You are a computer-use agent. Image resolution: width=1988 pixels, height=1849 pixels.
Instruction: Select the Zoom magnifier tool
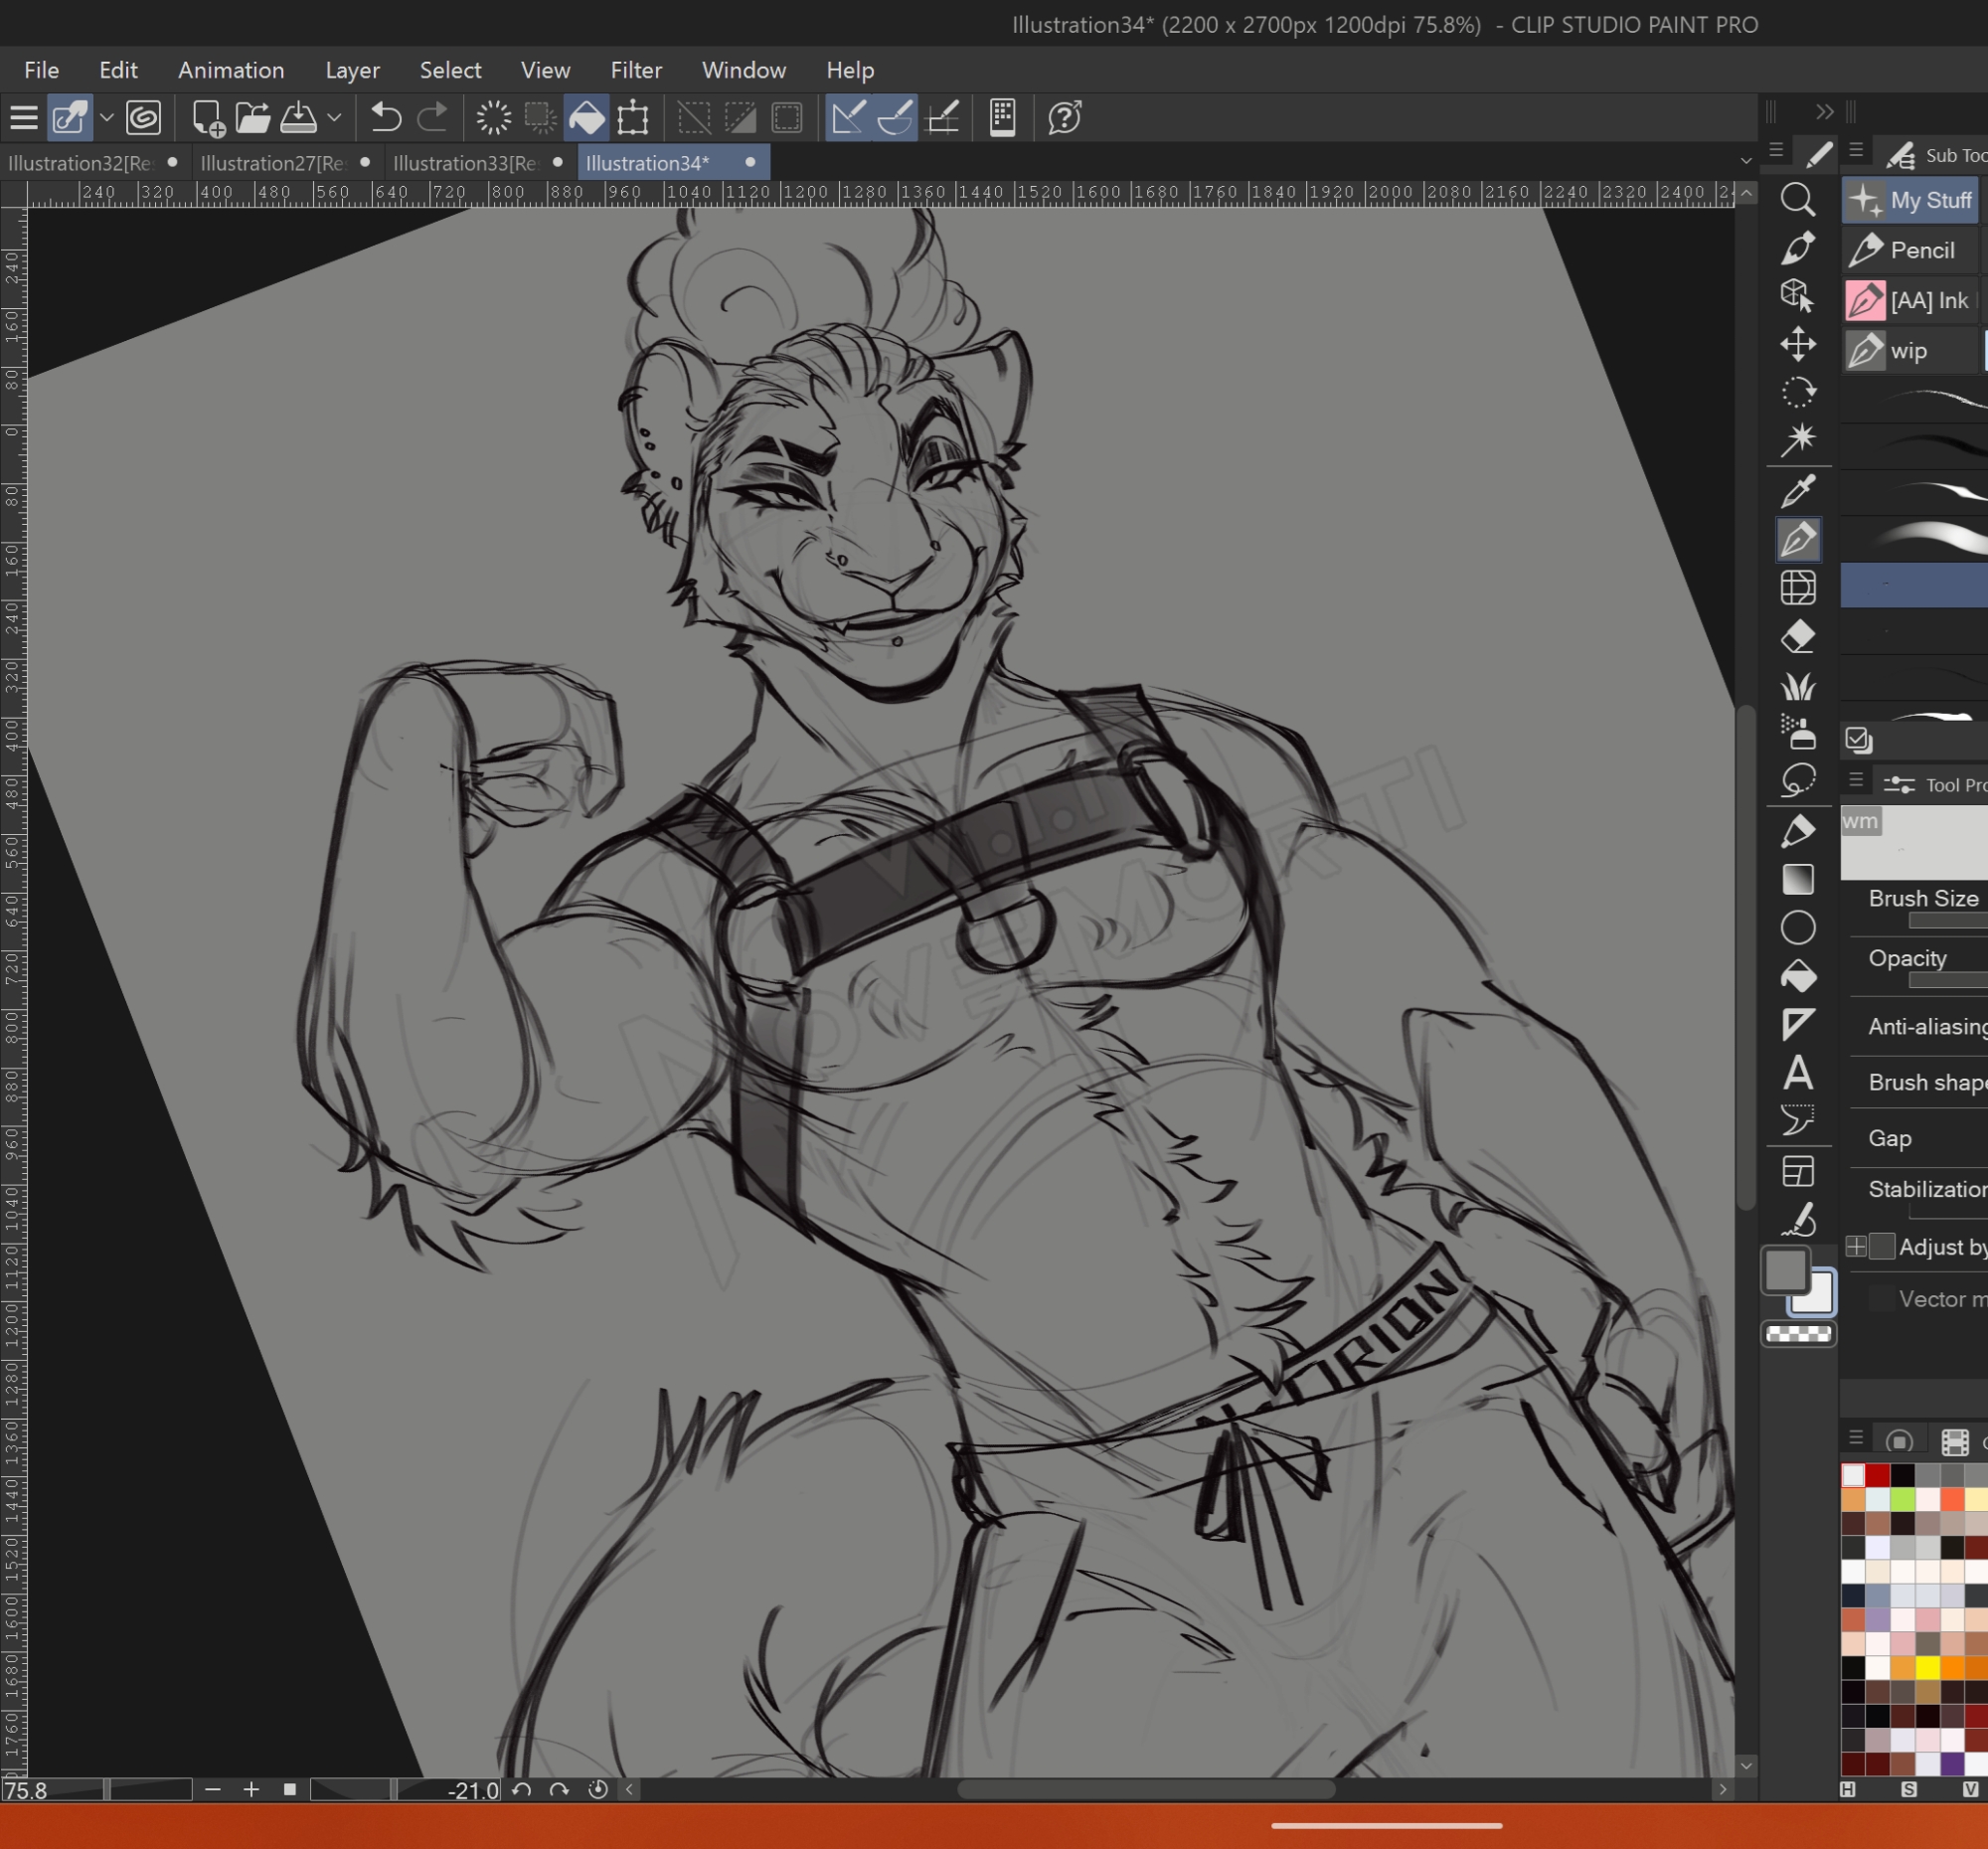pyautogui.click(x=1797, y=199)
